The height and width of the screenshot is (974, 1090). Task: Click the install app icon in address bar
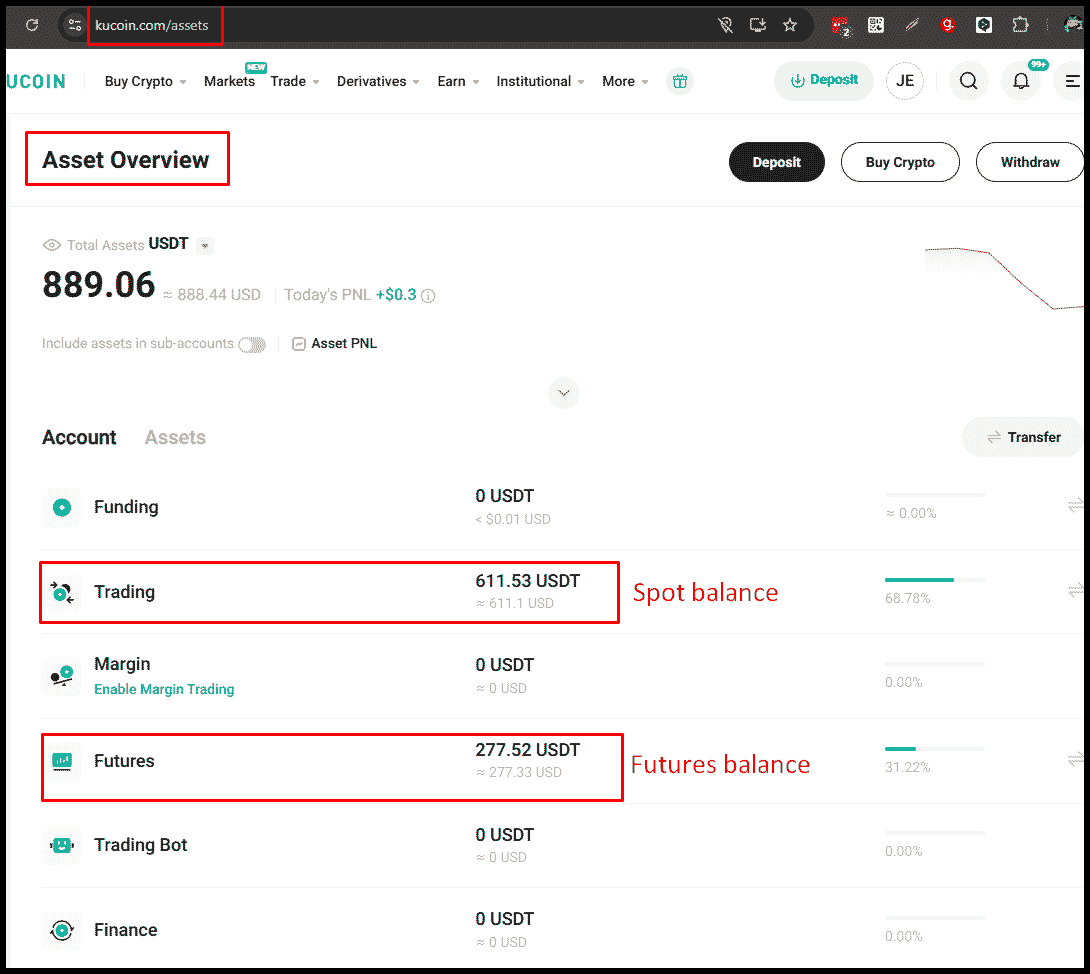tap(758, 25)
